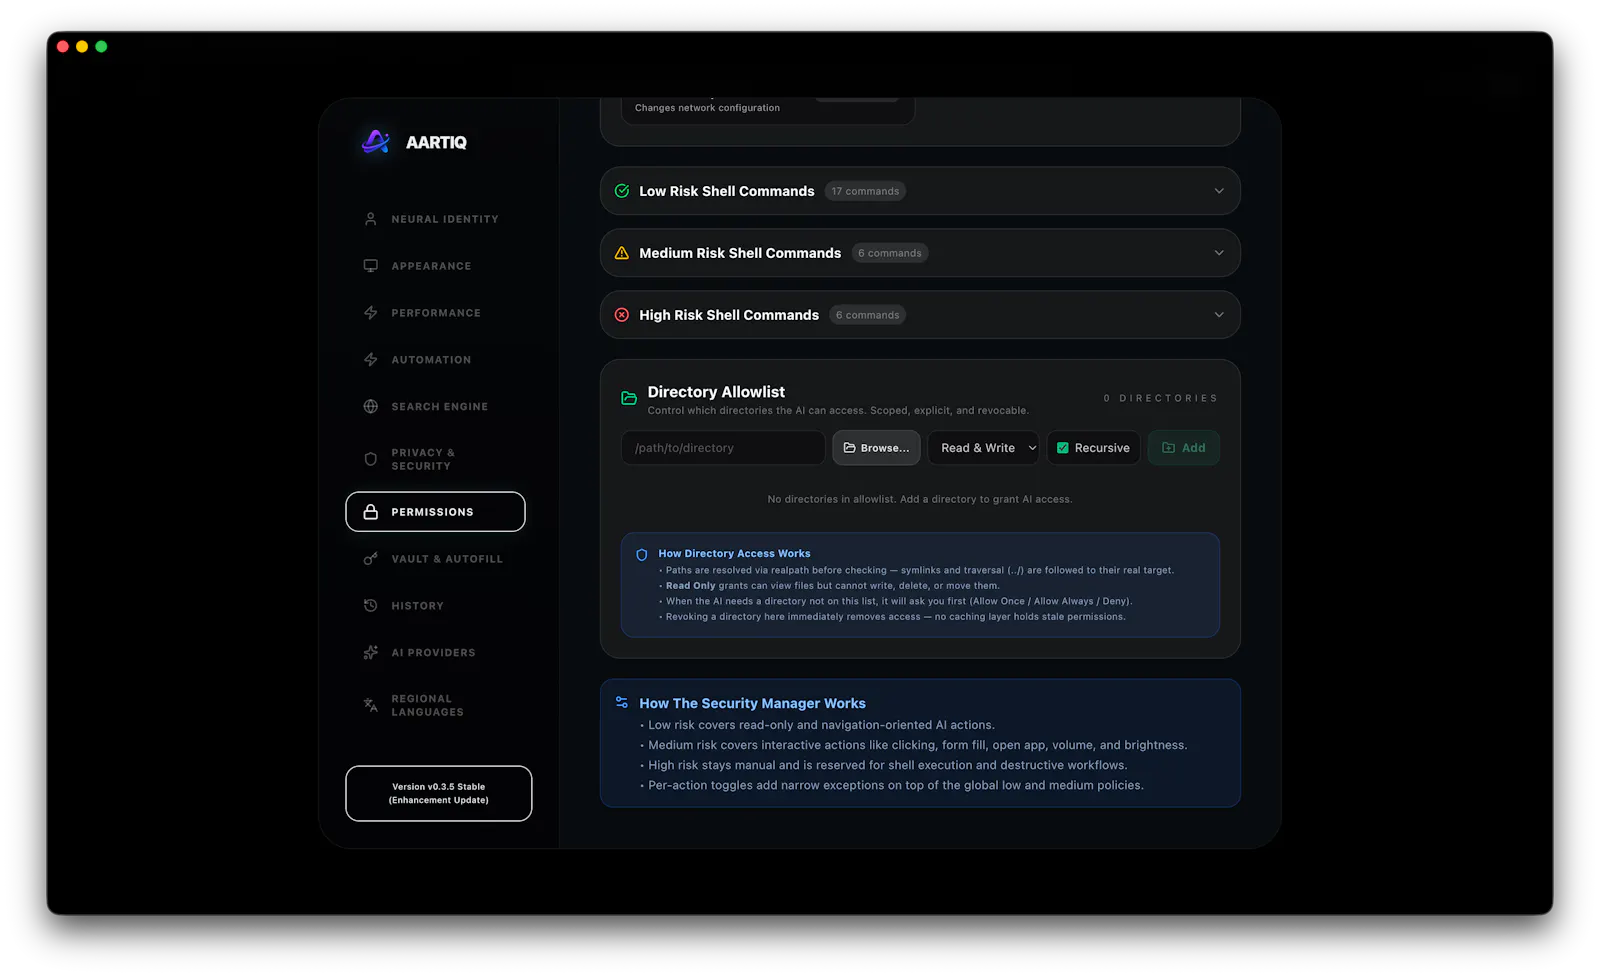
Task: Open the Read & Write access dropdown
Action: (984, 448)
